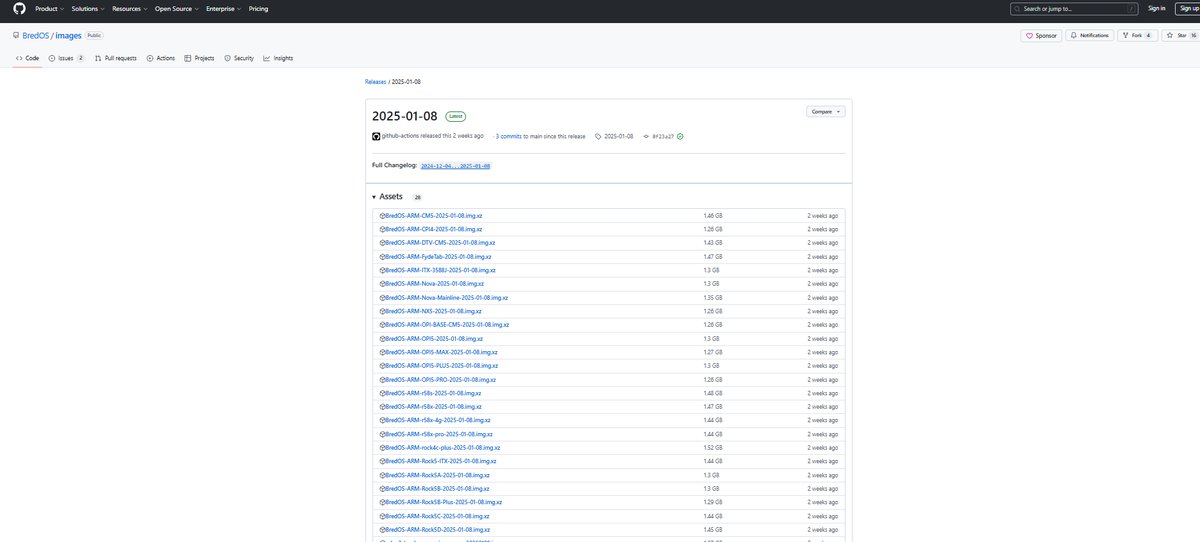Download BredOS-ARM-OPI-BASE-CM5 image file
1200x542 pixels.
pyautogui.click(x=447, y=325)
